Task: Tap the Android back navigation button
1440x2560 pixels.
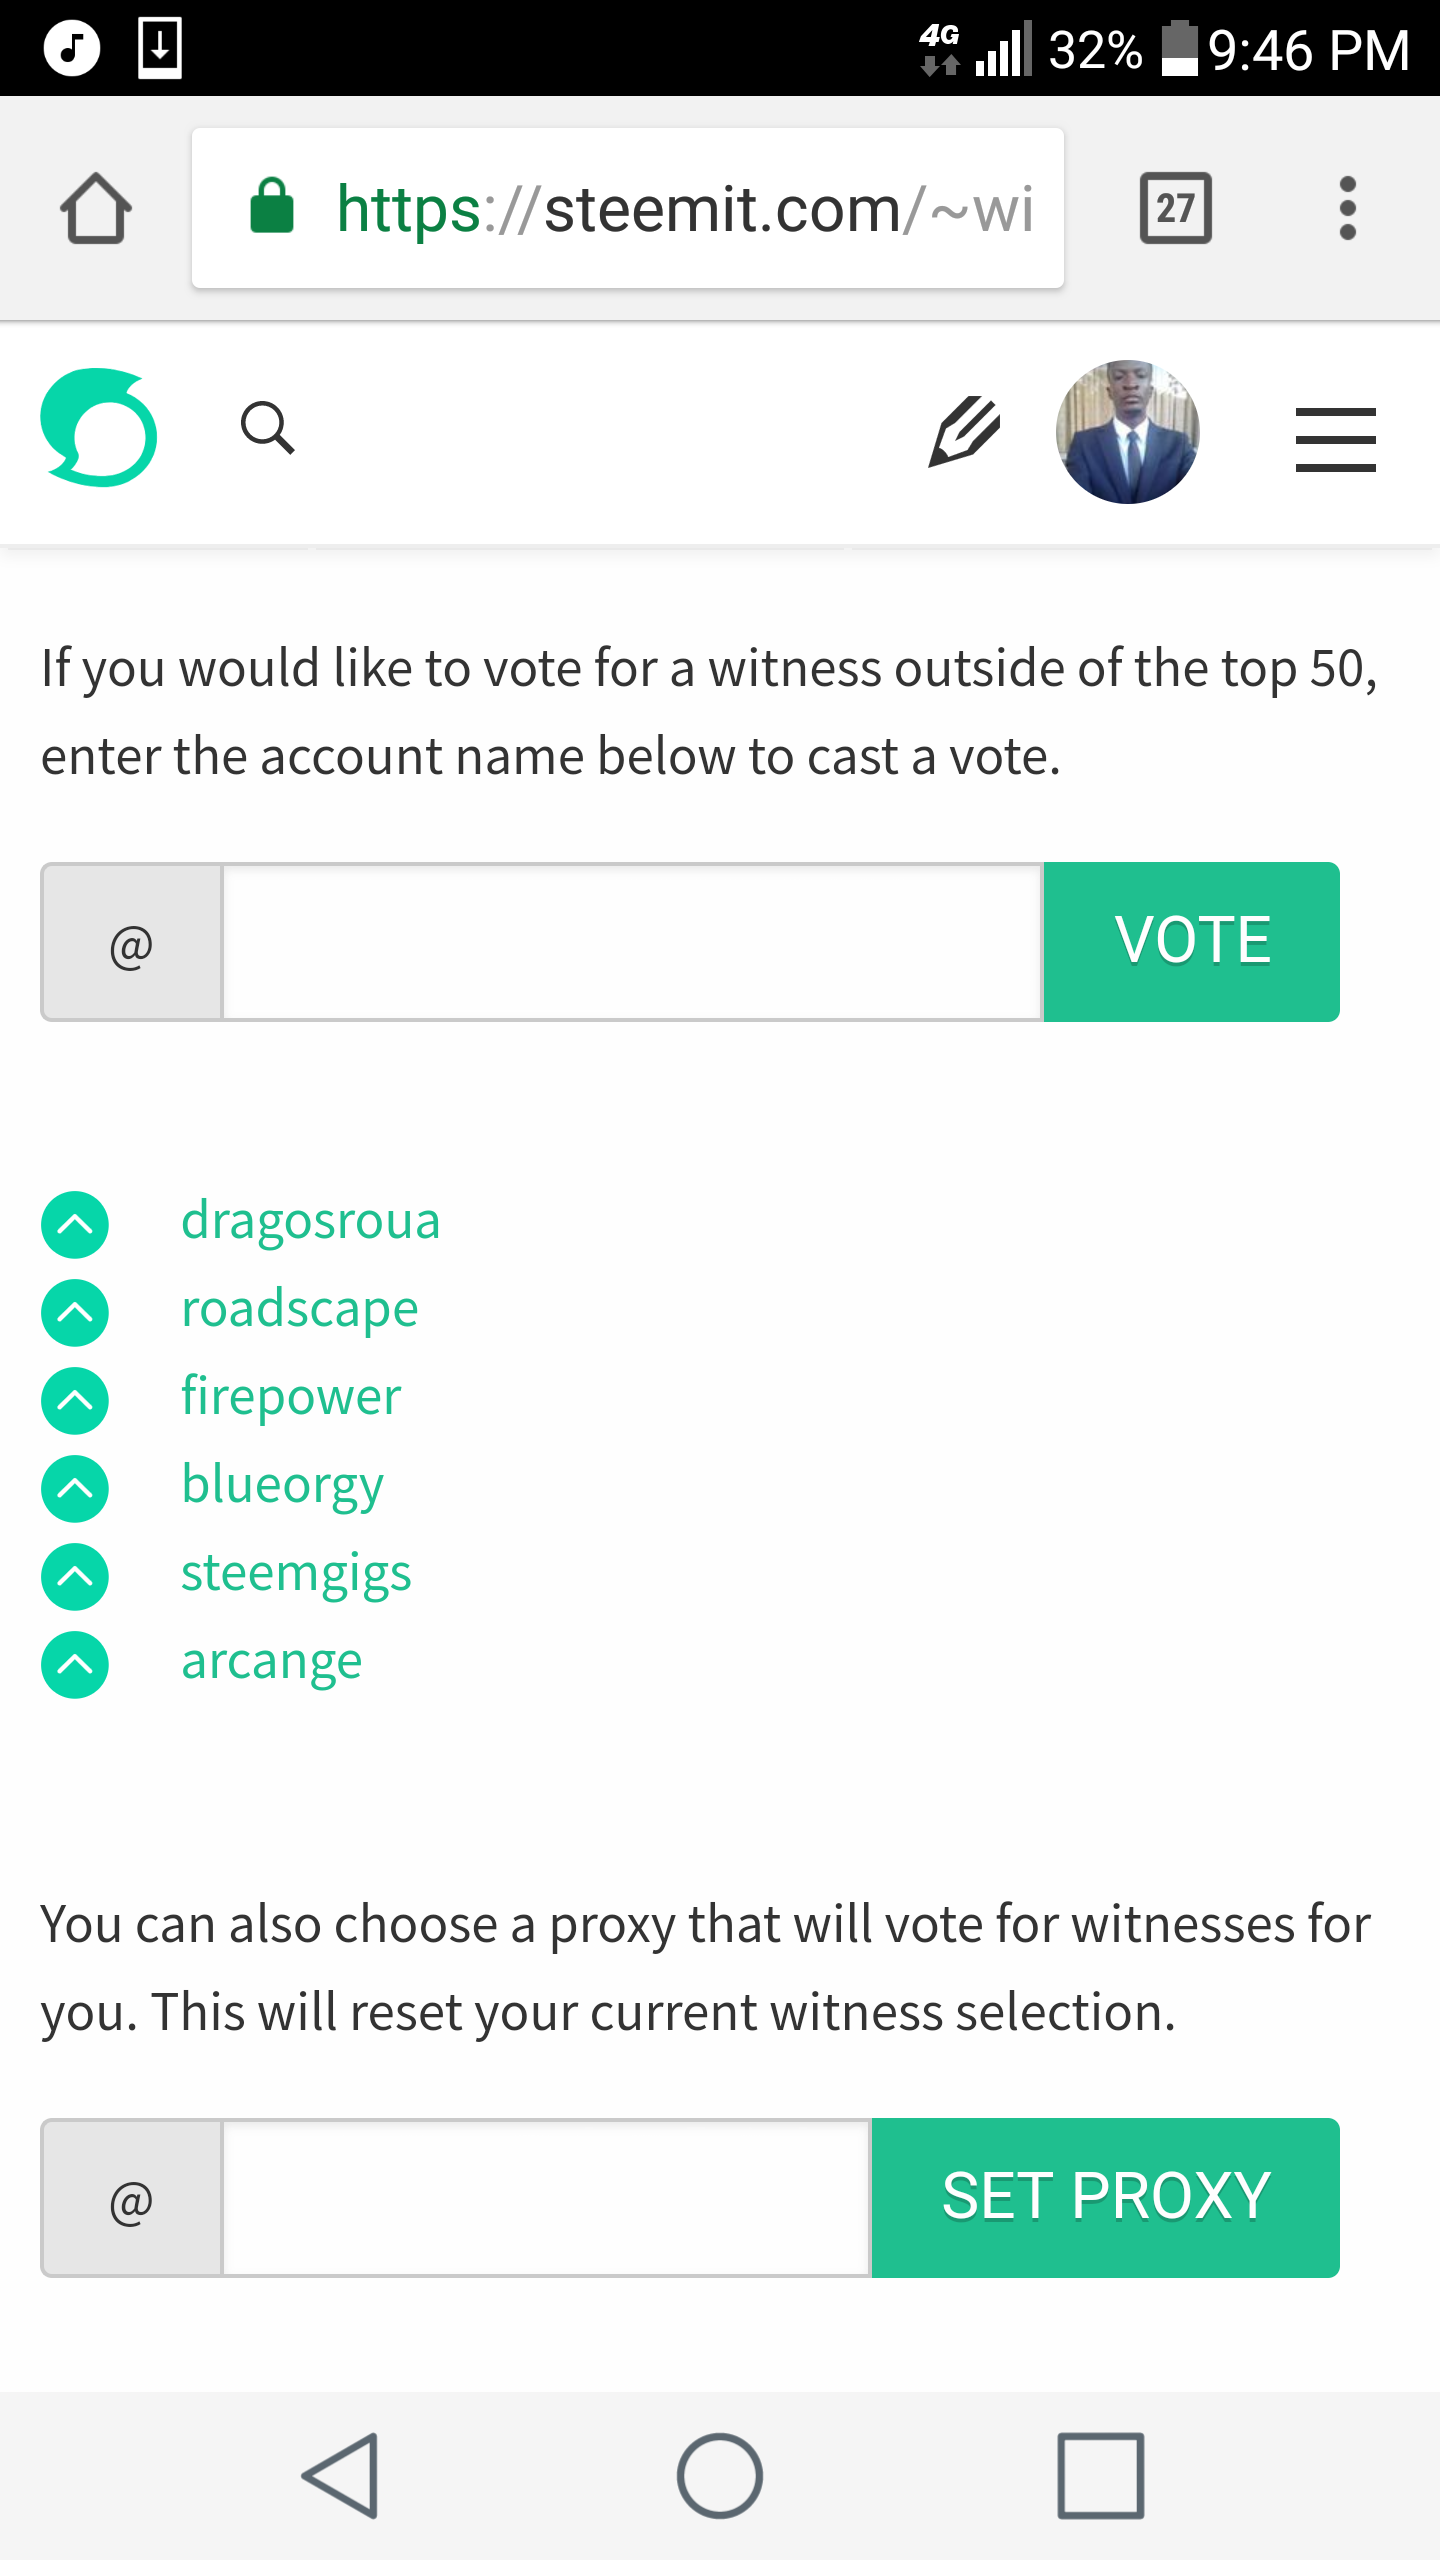Action: tap(342, 2475)
